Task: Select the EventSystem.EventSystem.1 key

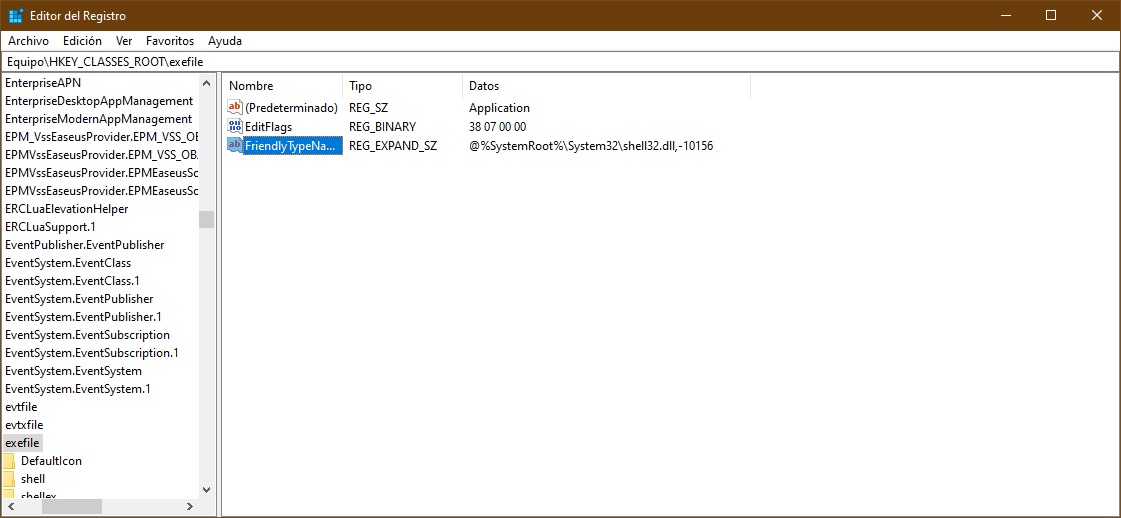Action: [77, 389]
